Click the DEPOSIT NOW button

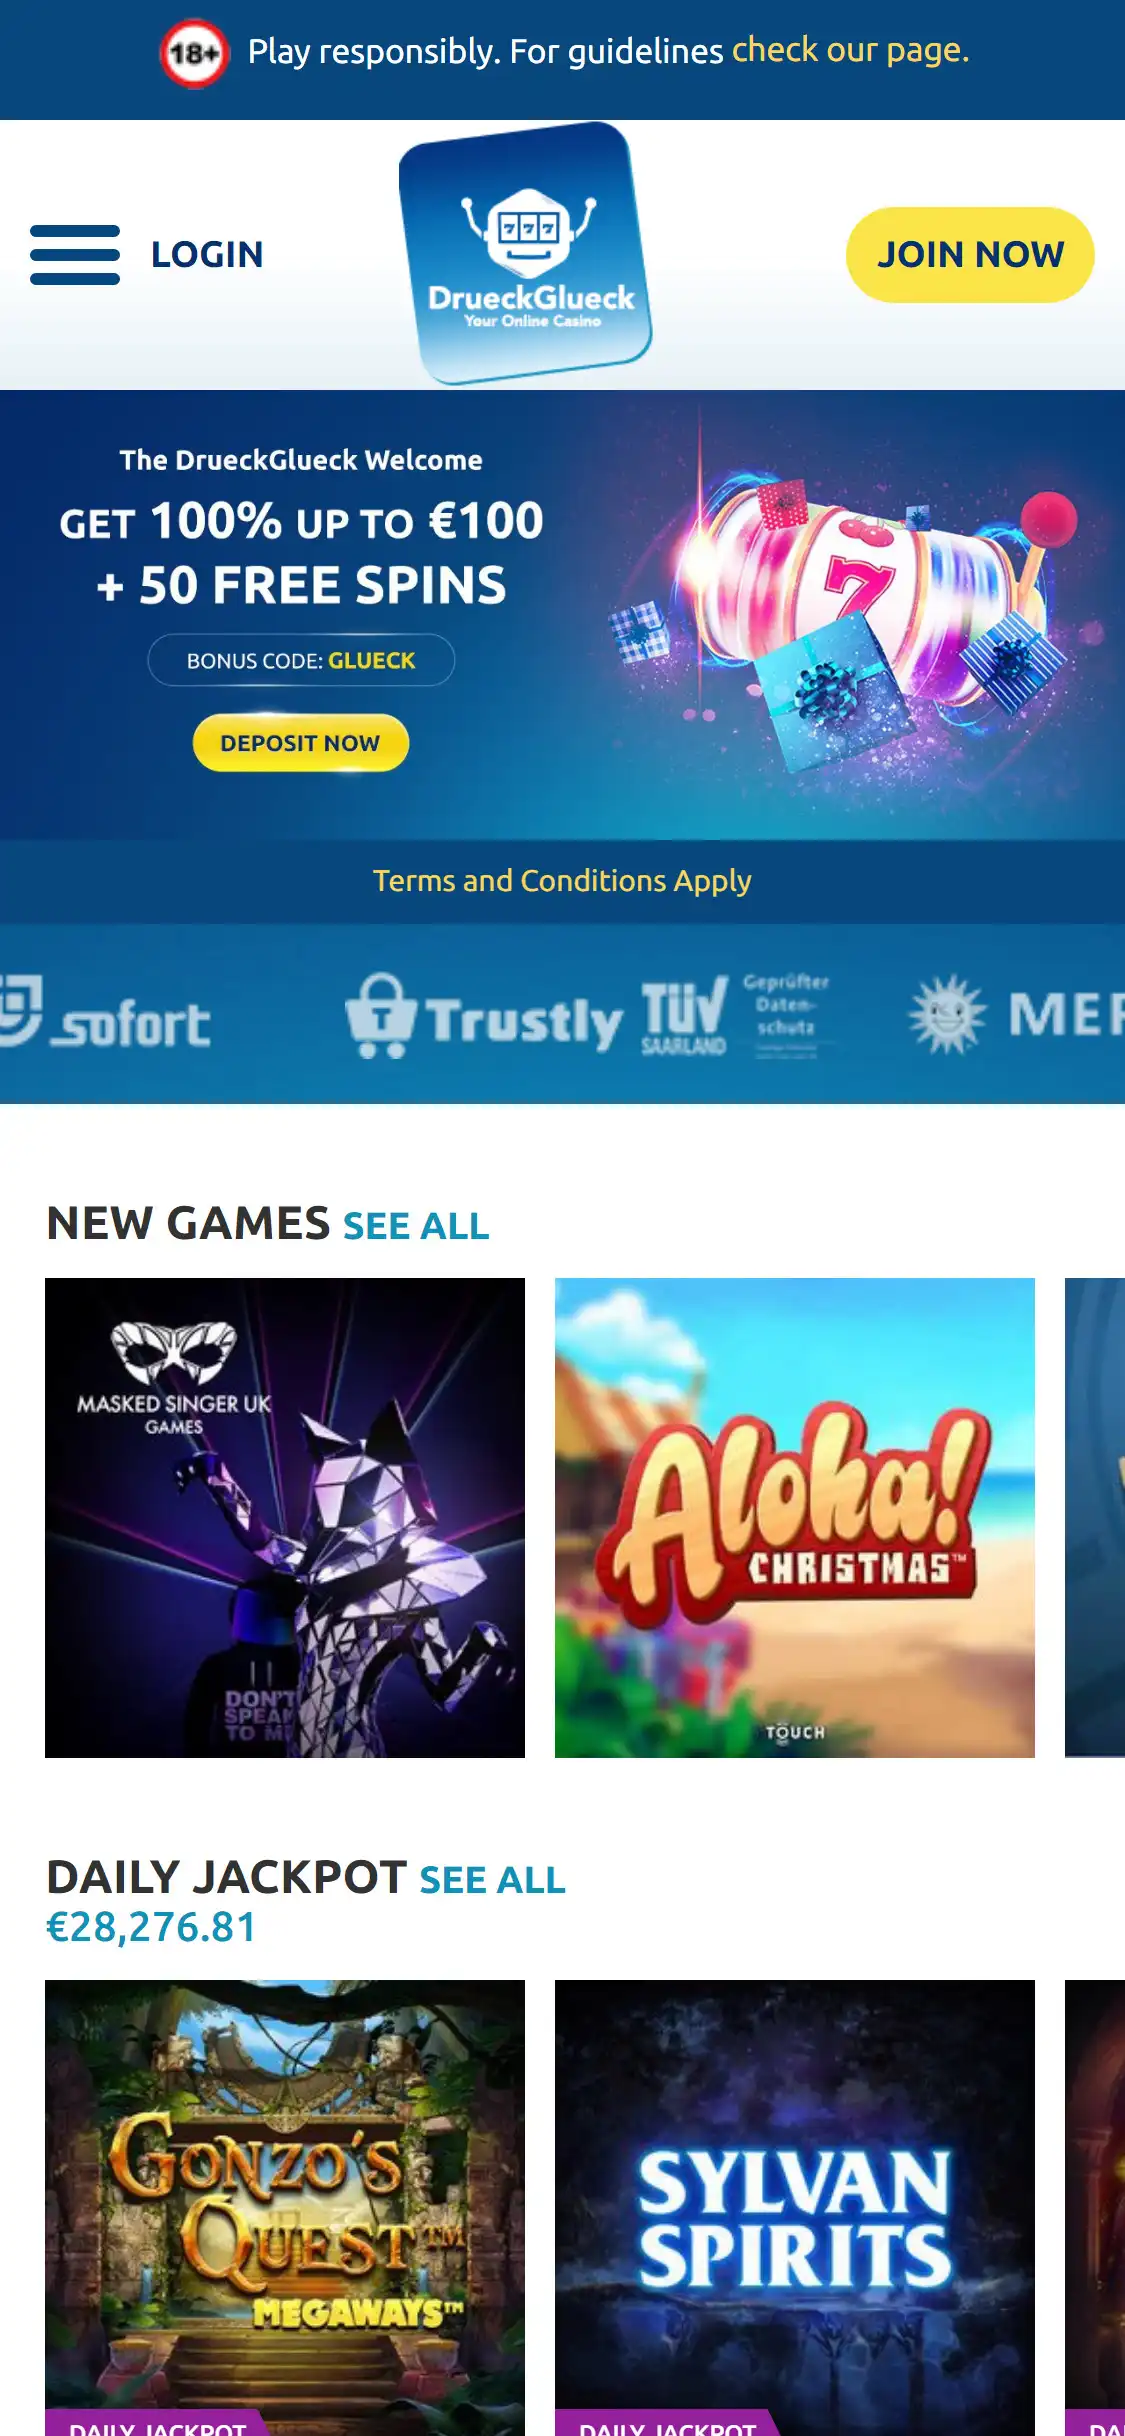click(x=301, y=743)
